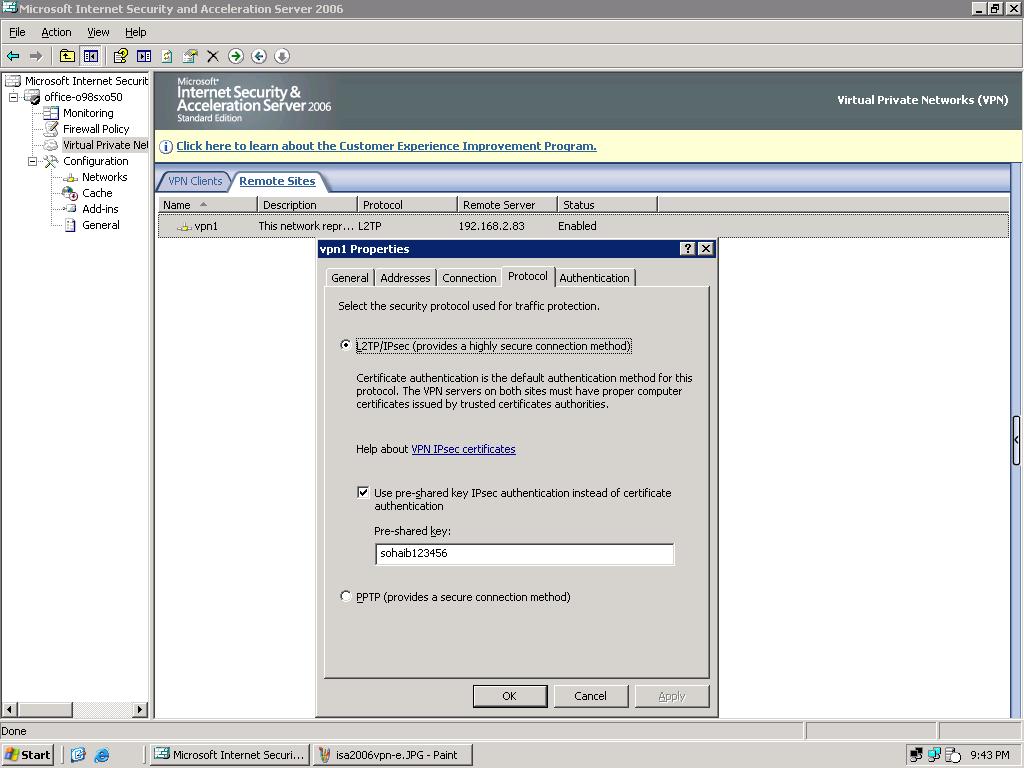
Task: Uncheck Use pre-shared key IPsec authentication
Action: 363,492
